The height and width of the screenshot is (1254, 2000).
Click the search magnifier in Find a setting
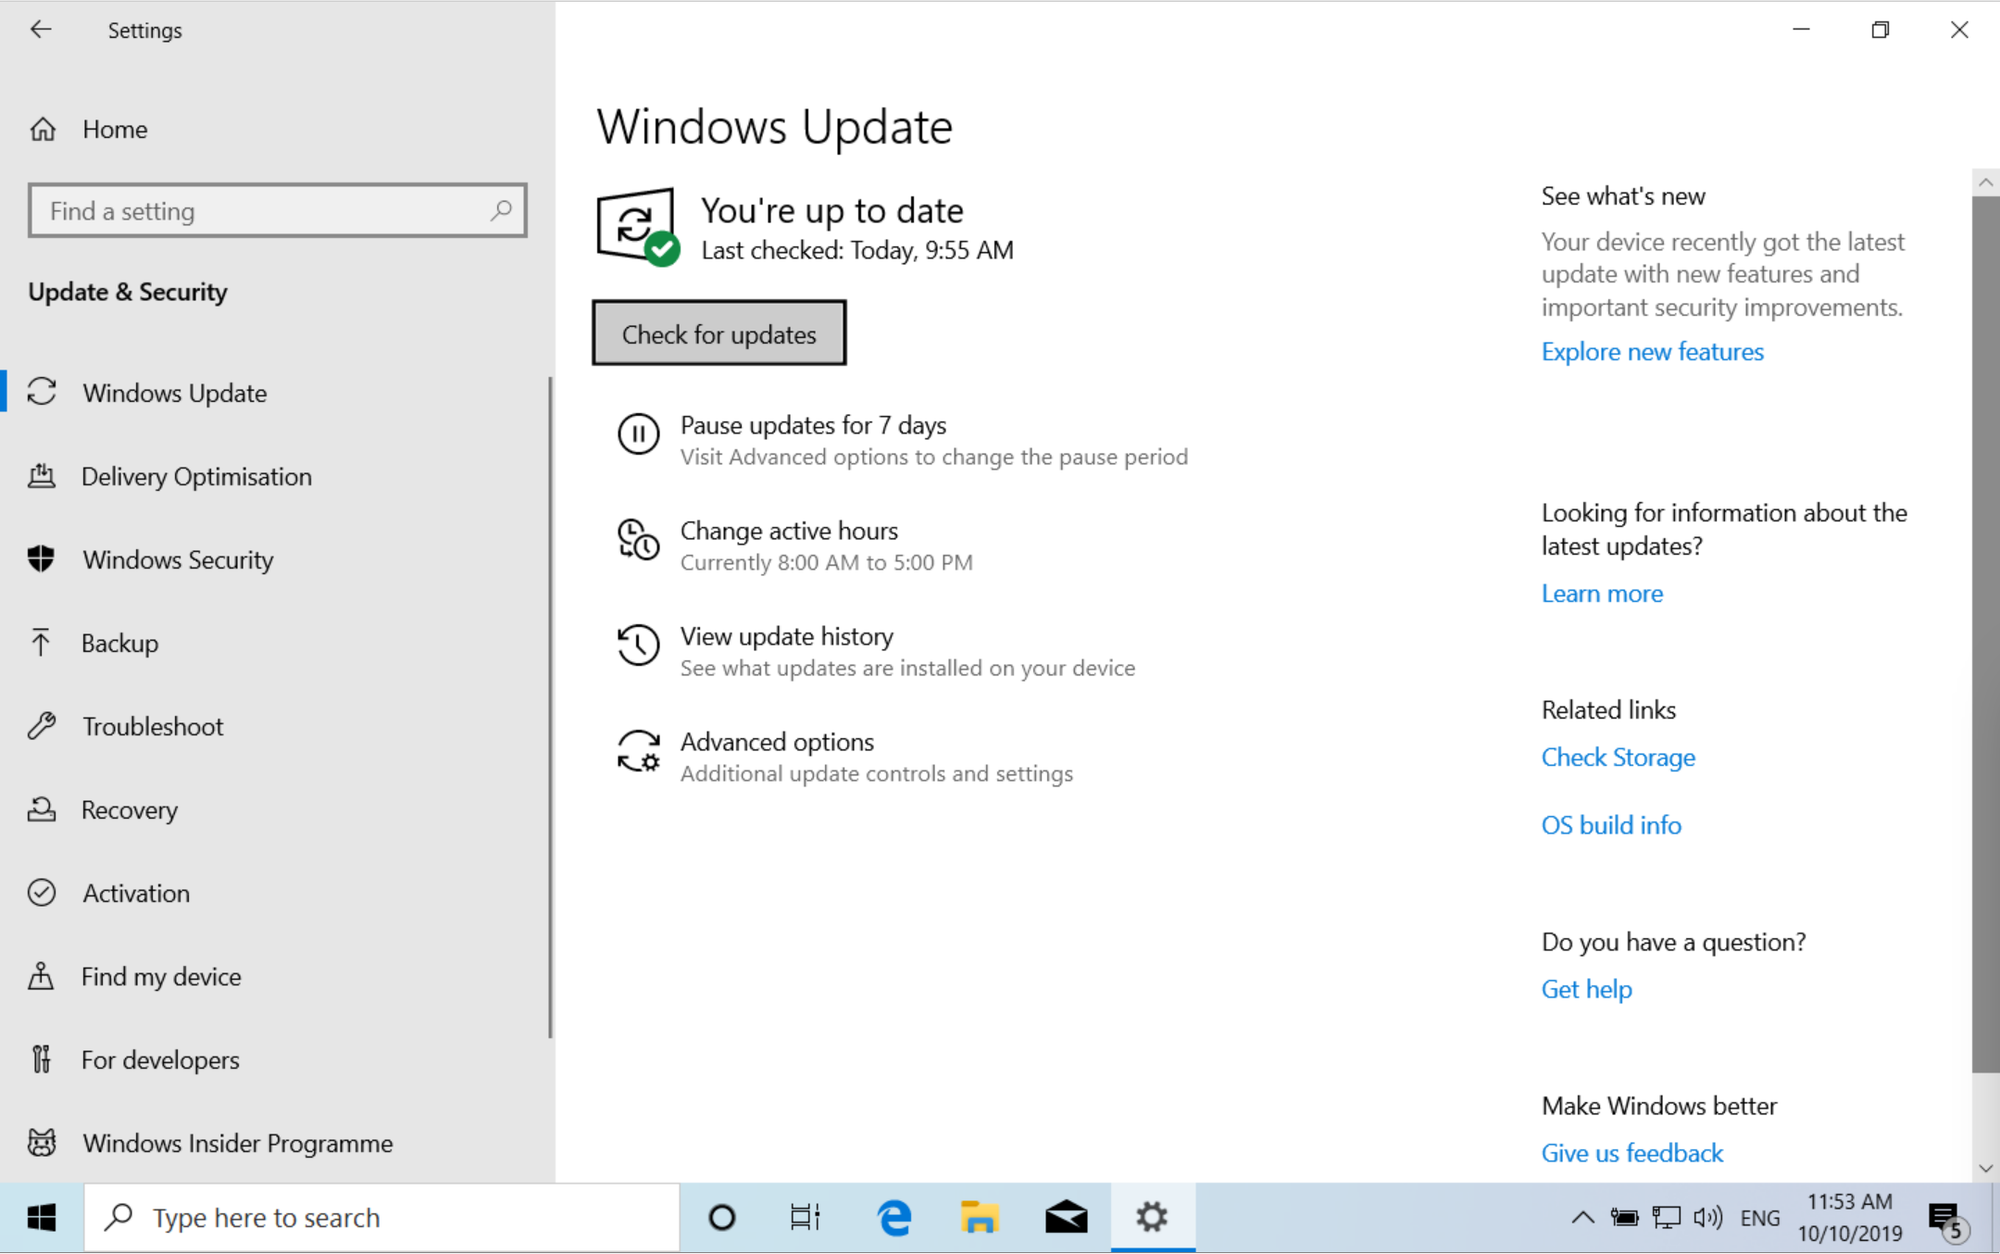coord(502,210)
